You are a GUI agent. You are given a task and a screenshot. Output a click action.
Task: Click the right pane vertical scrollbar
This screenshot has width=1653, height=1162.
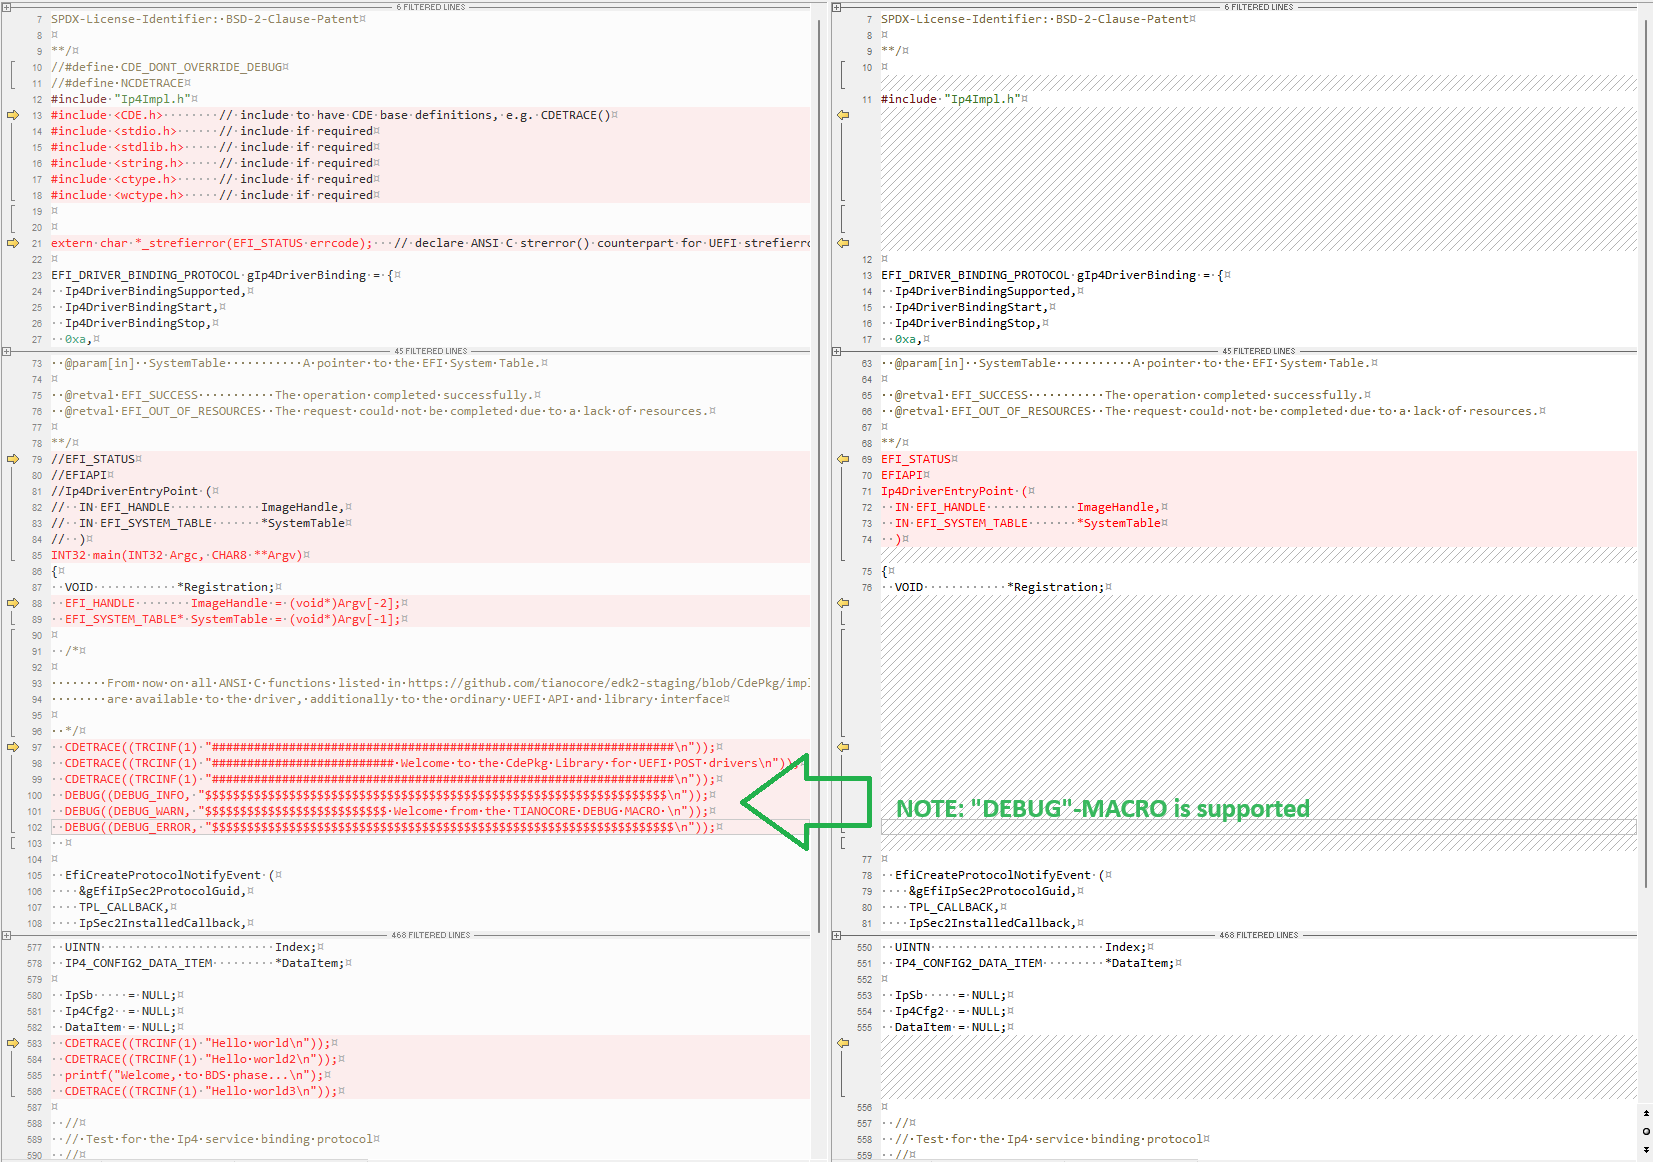click(x=1645, y=452)
